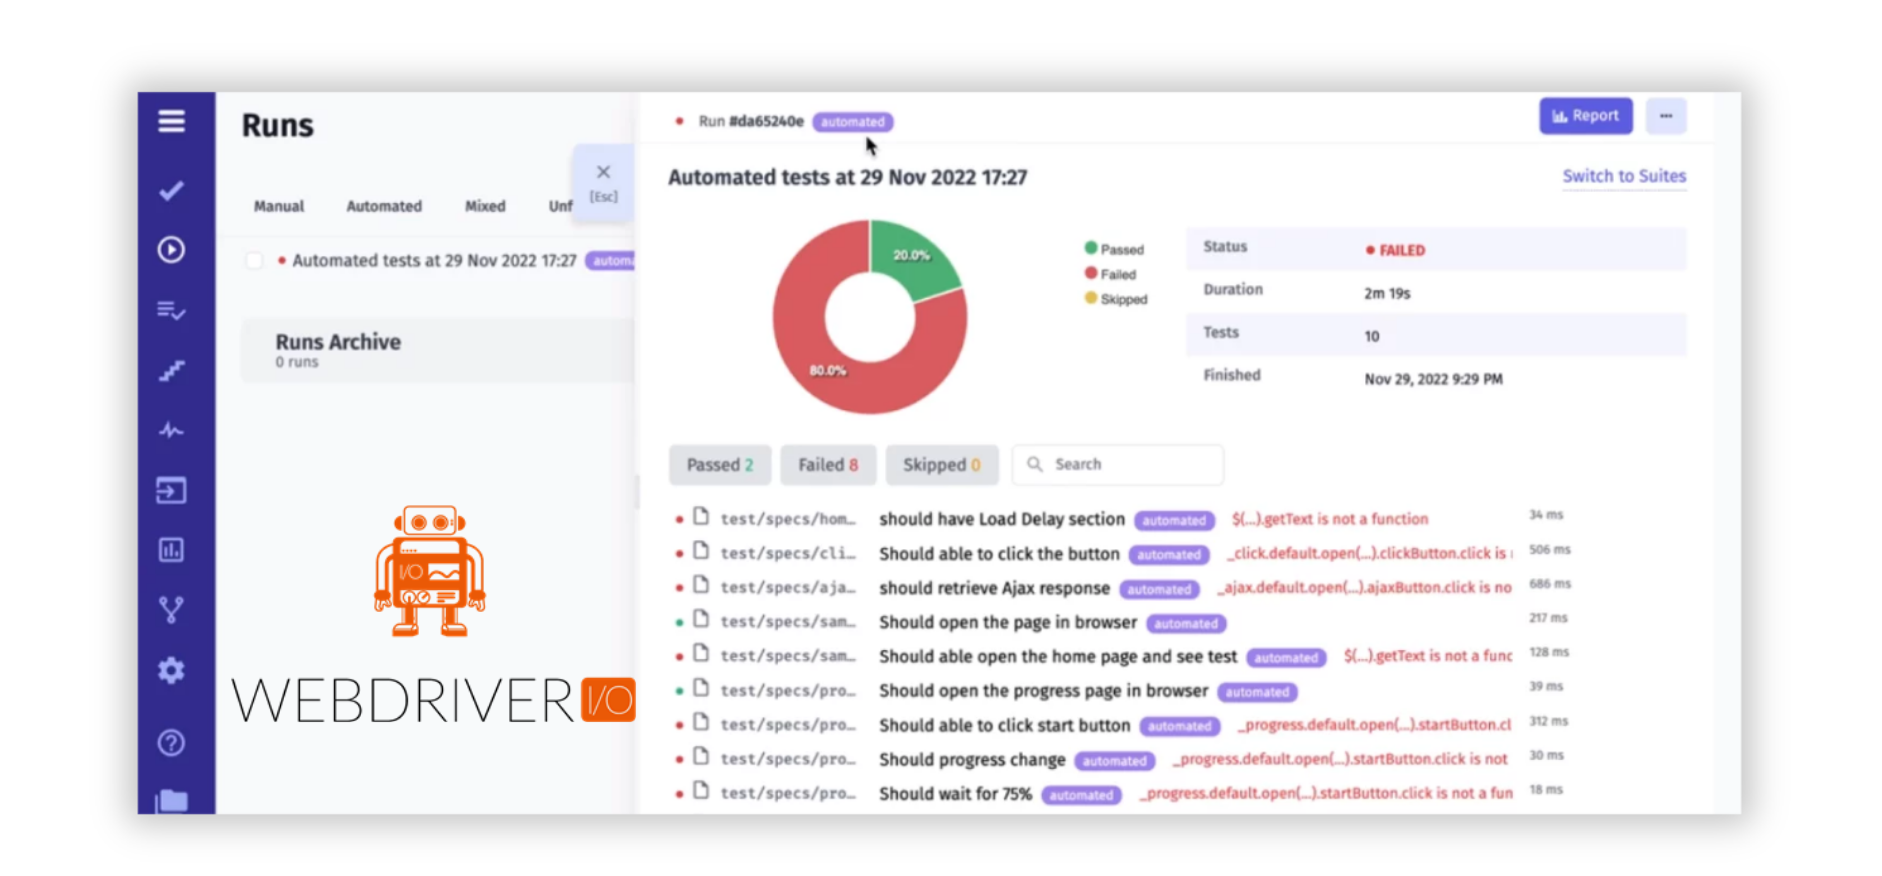1882x876 pixels.
Task: Click the Switch to Suites link
Action: (1623, 176)
